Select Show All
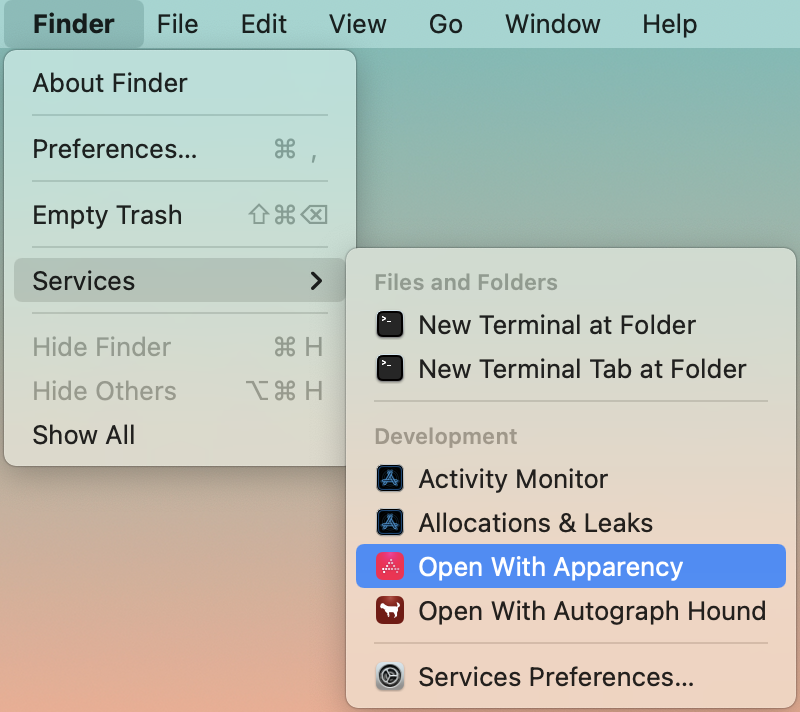The image size is (800, 712). click(84, 435)
